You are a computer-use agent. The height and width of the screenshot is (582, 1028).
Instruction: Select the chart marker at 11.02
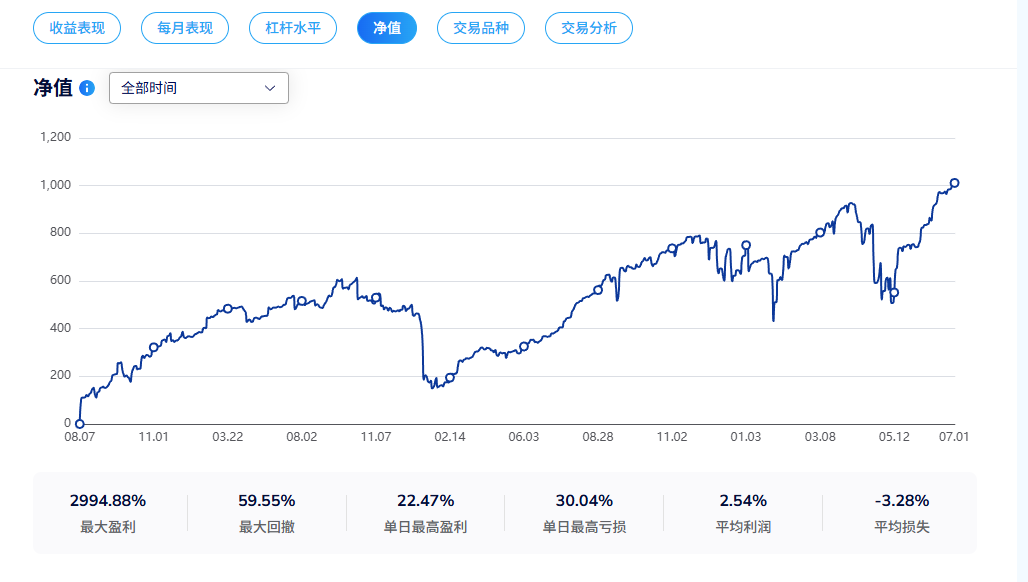(x=672, y=248)
